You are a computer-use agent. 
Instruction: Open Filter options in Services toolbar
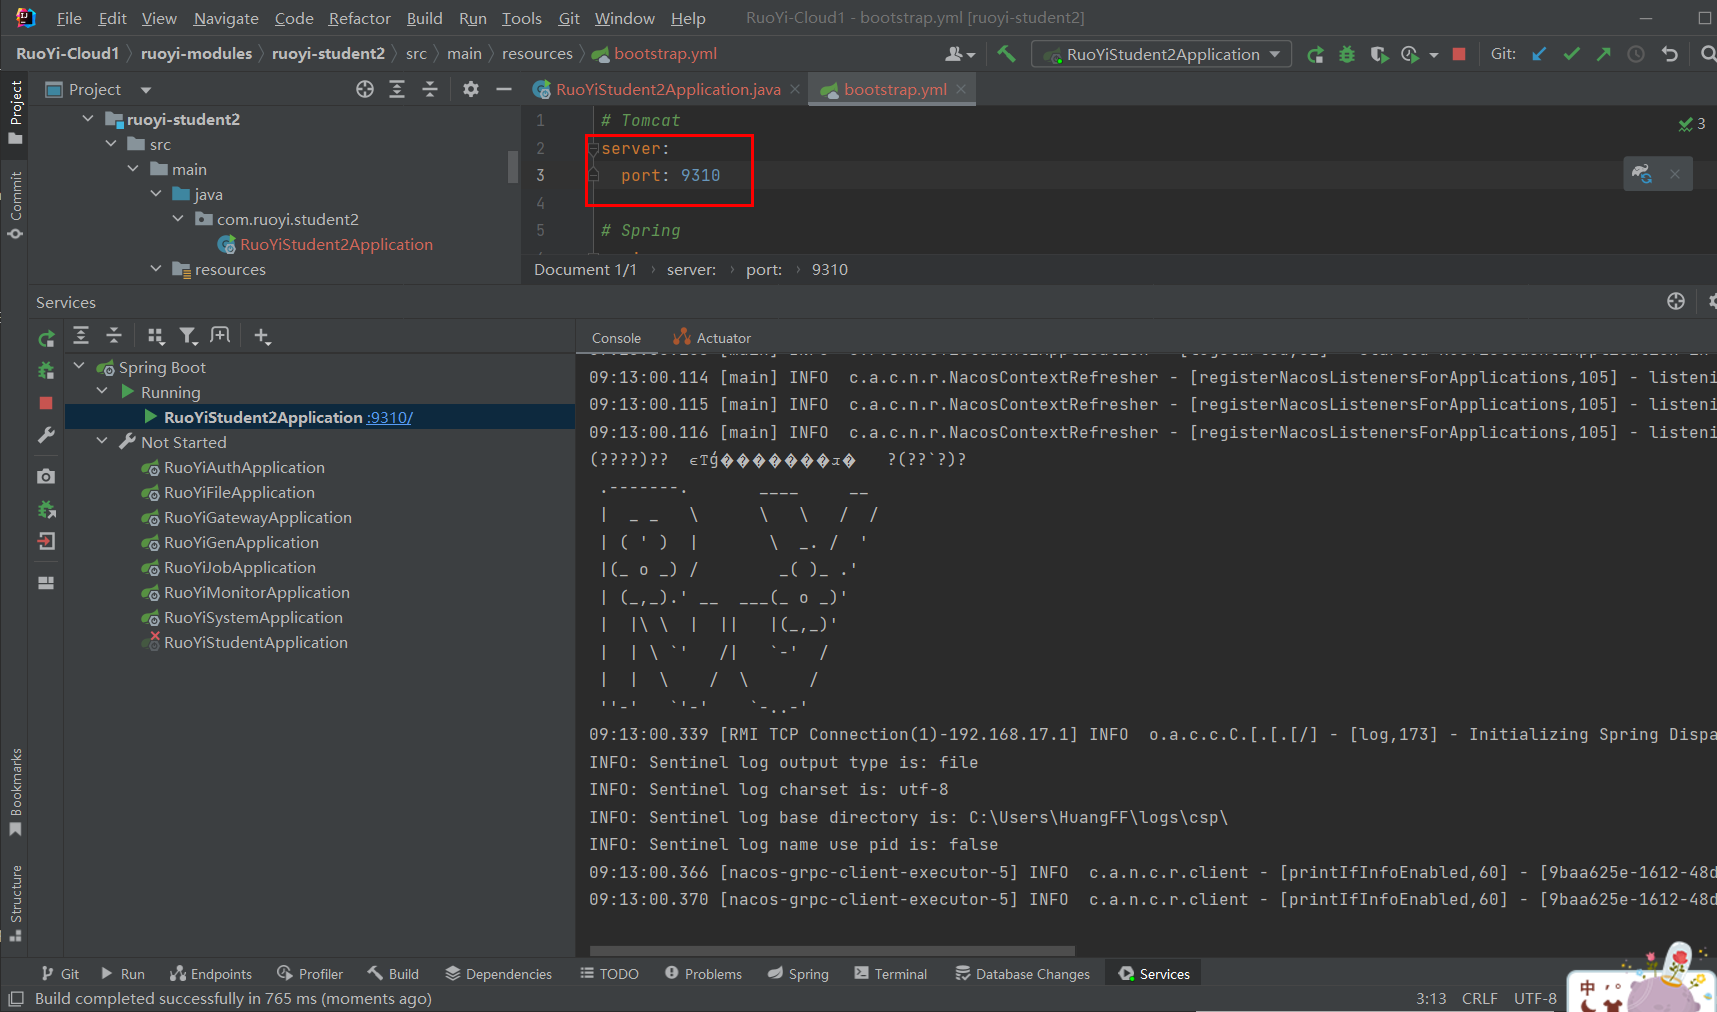click(x=188, y=336)
